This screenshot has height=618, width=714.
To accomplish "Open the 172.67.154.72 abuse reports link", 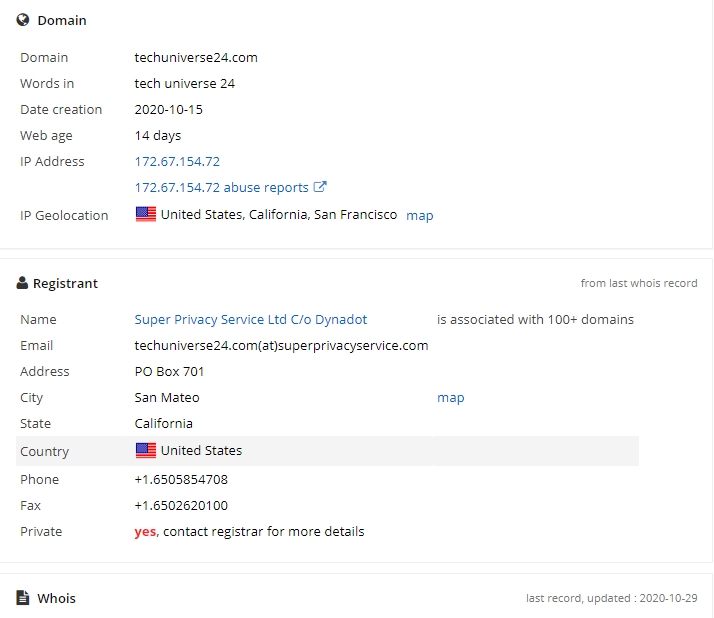I will (x=222, y=187).
